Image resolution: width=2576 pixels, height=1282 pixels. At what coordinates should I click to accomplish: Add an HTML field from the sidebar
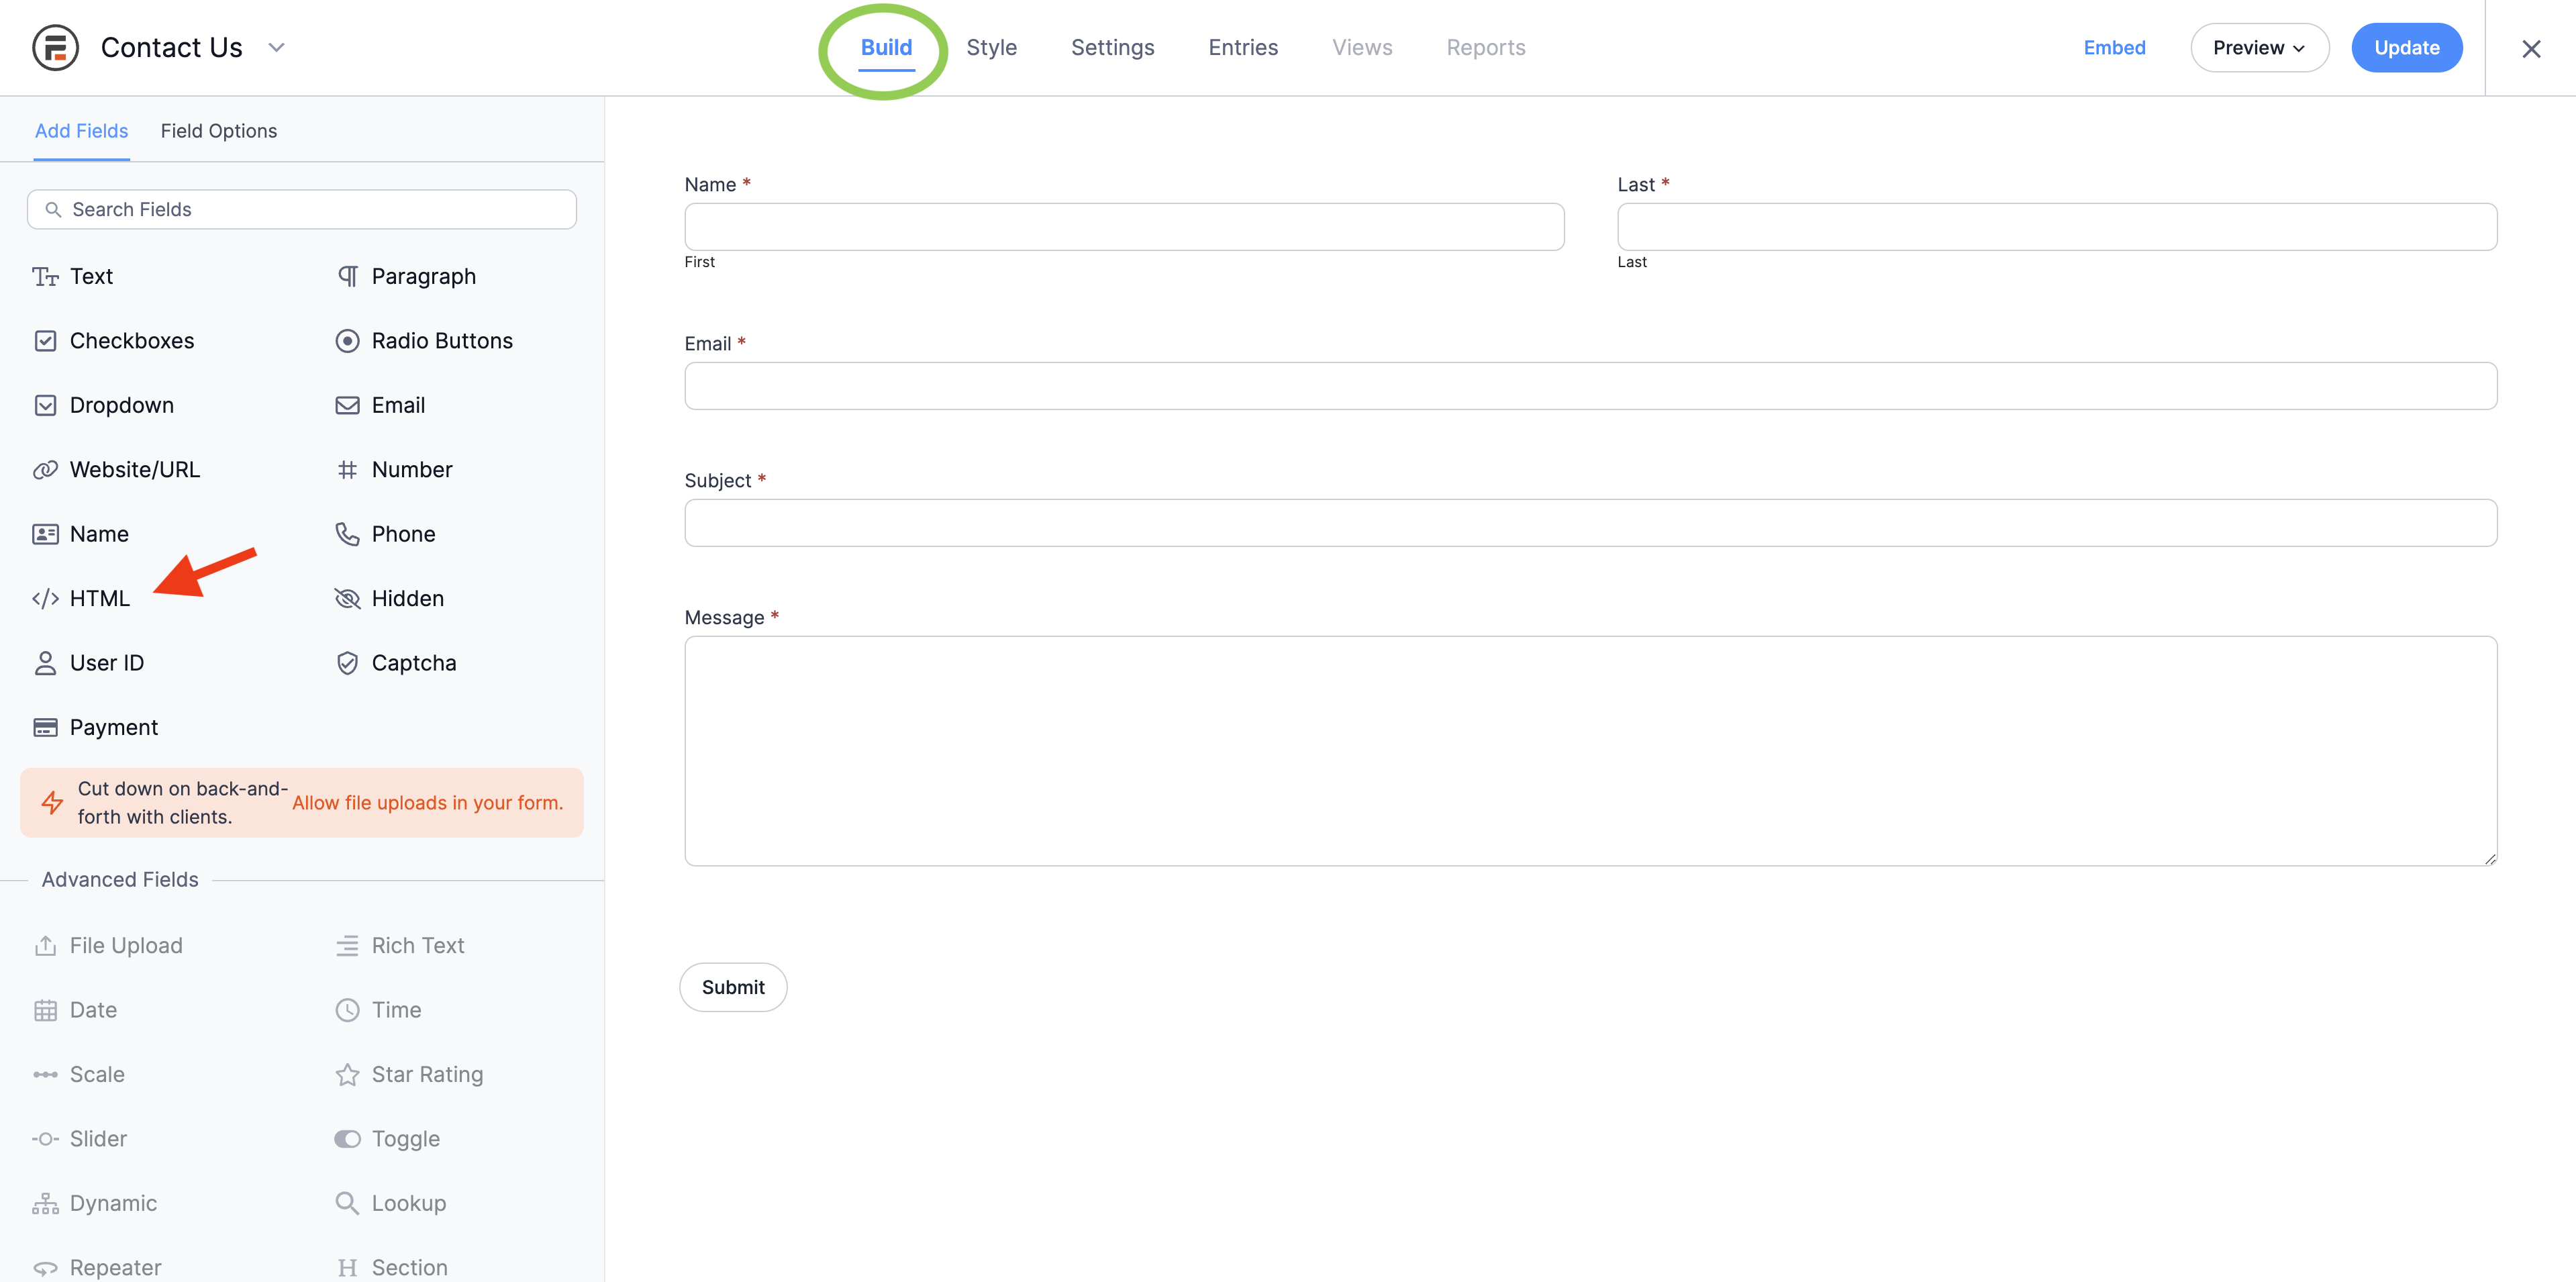[98, 598]
